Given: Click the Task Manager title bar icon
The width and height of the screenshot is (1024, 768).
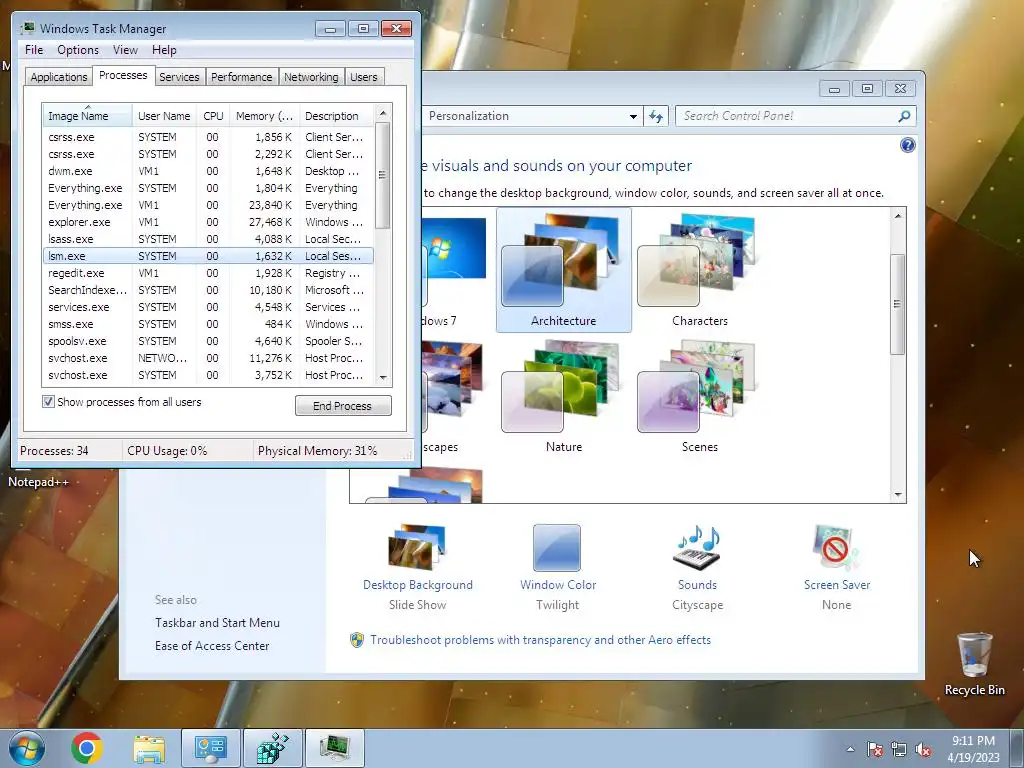Looking at the screenshot, I should [27, 28].
